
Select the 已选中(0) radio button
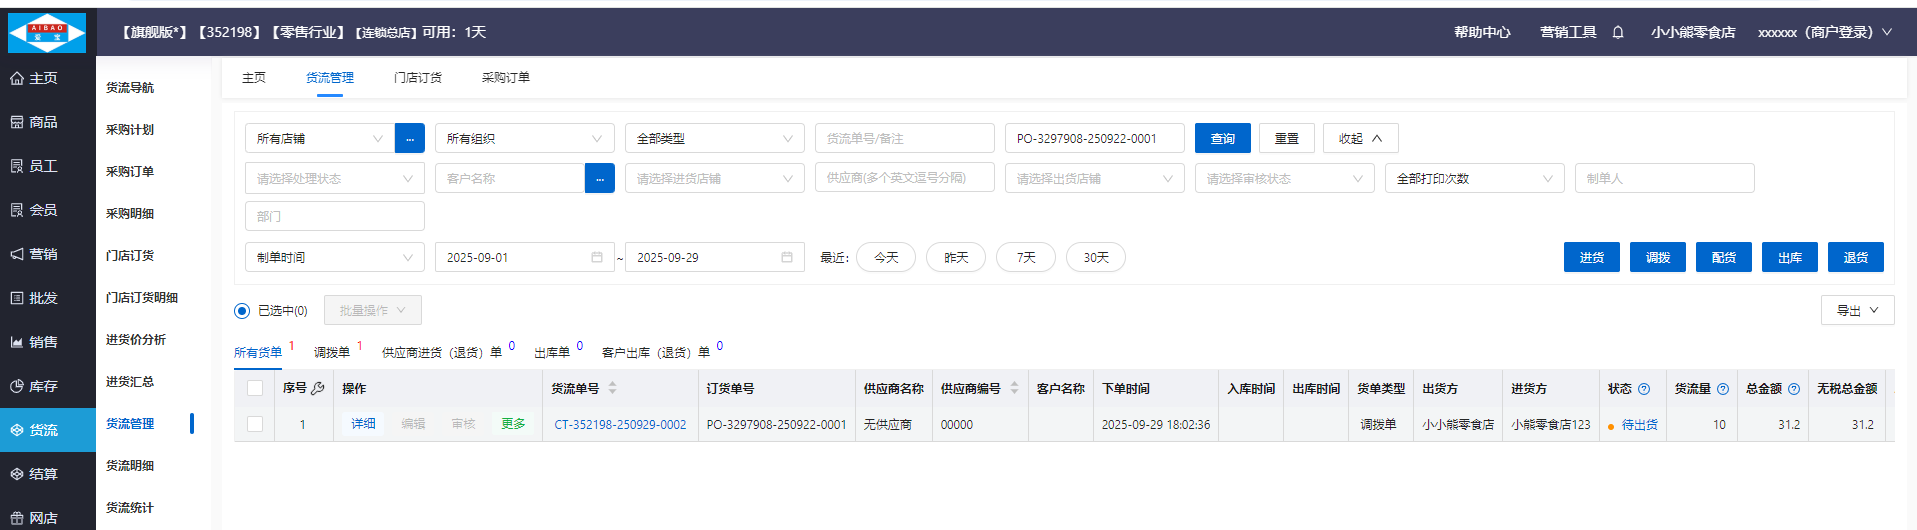coord(242,311)
